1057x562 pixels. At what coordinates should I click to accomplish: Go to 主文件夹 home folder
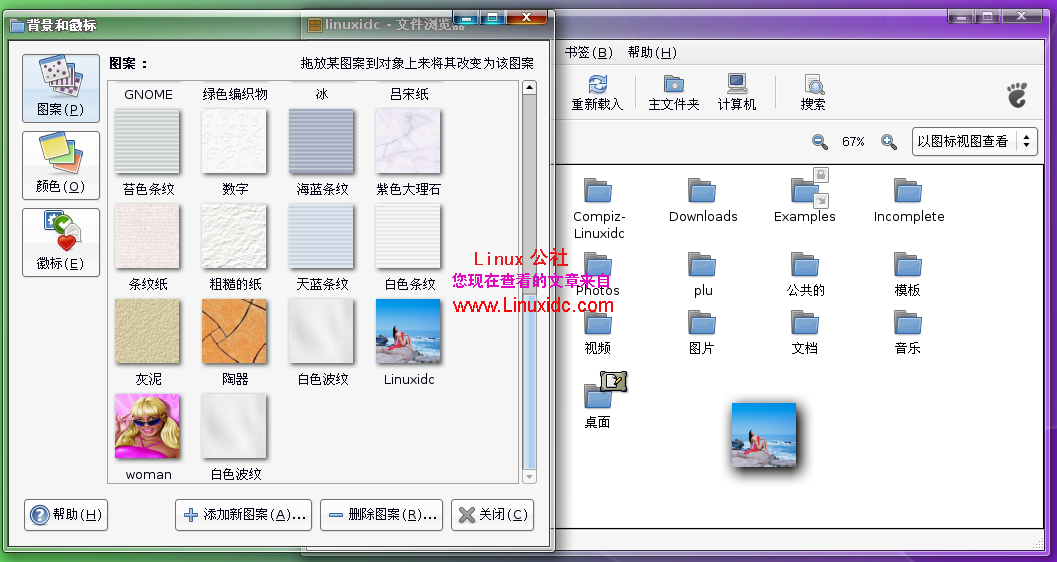673,92
